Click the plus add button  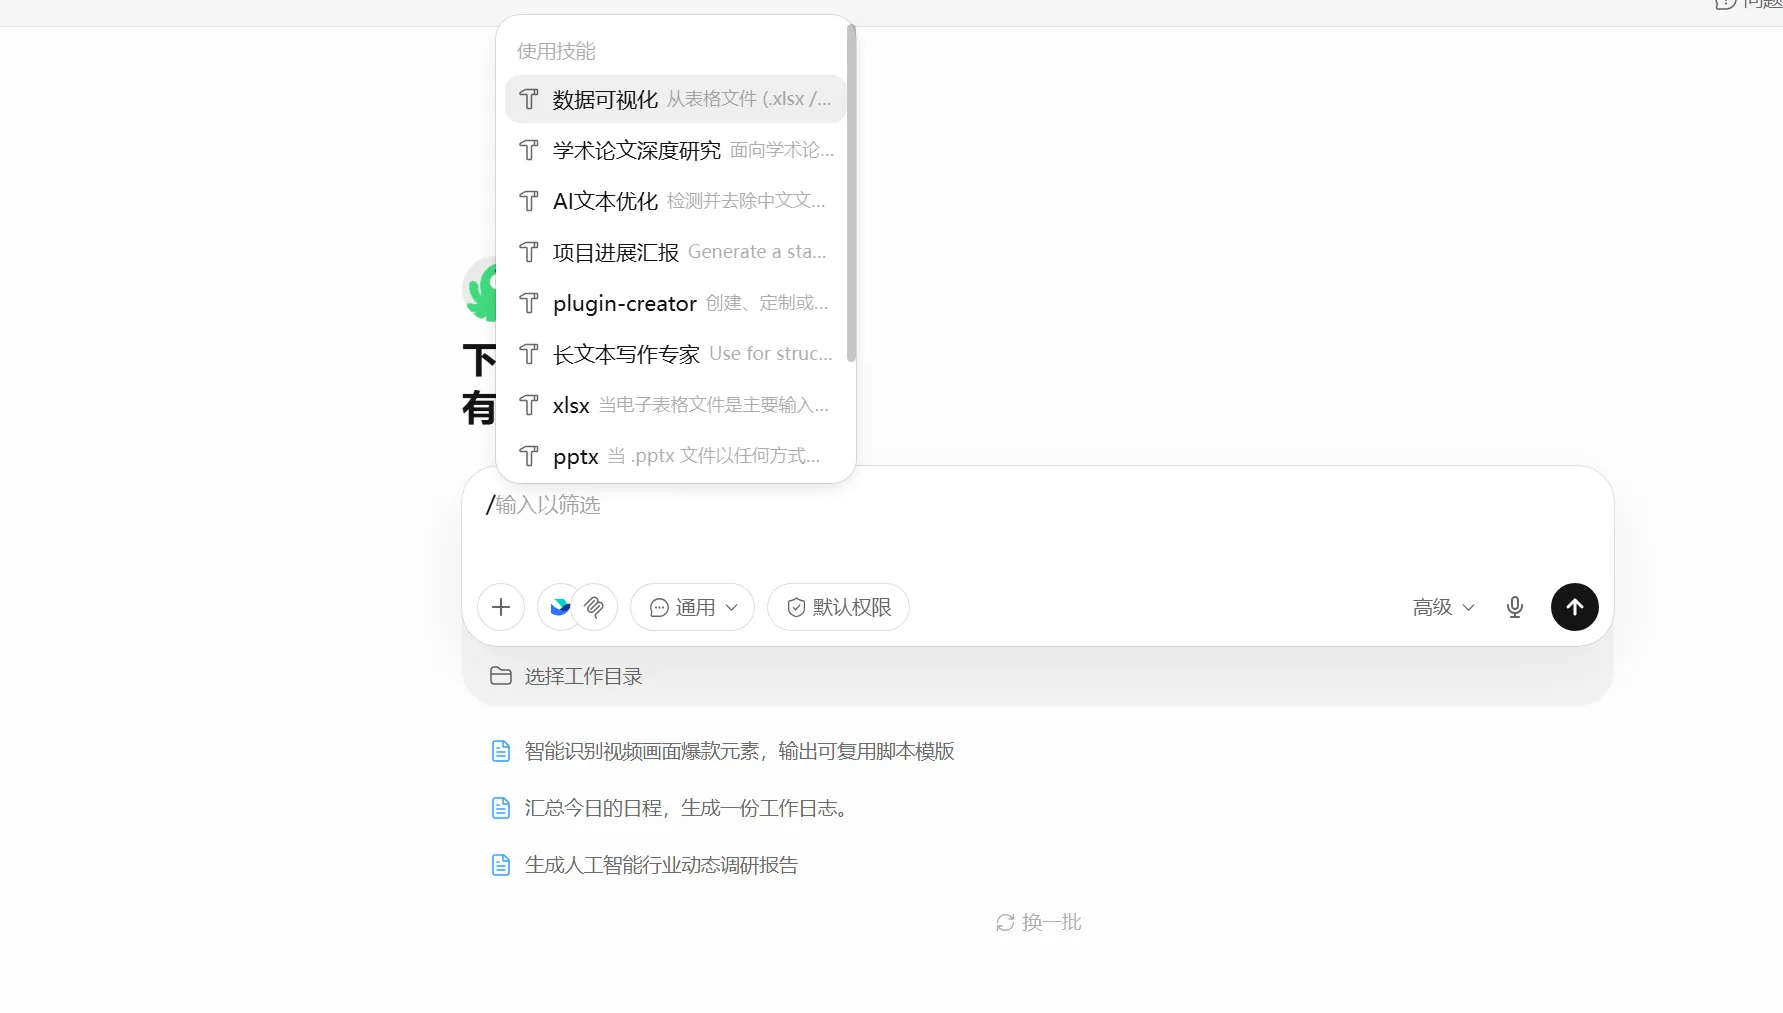501,607
